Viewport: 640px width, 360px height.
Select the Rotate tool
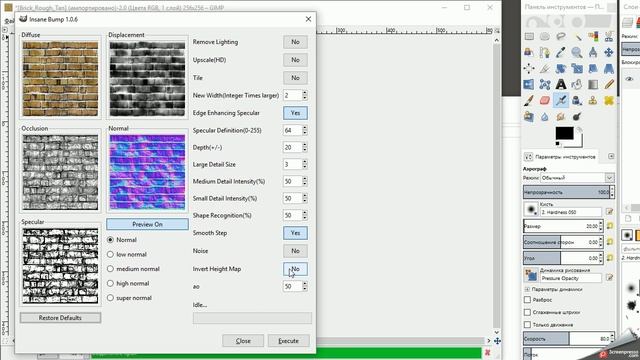click(x=561, y=69)
